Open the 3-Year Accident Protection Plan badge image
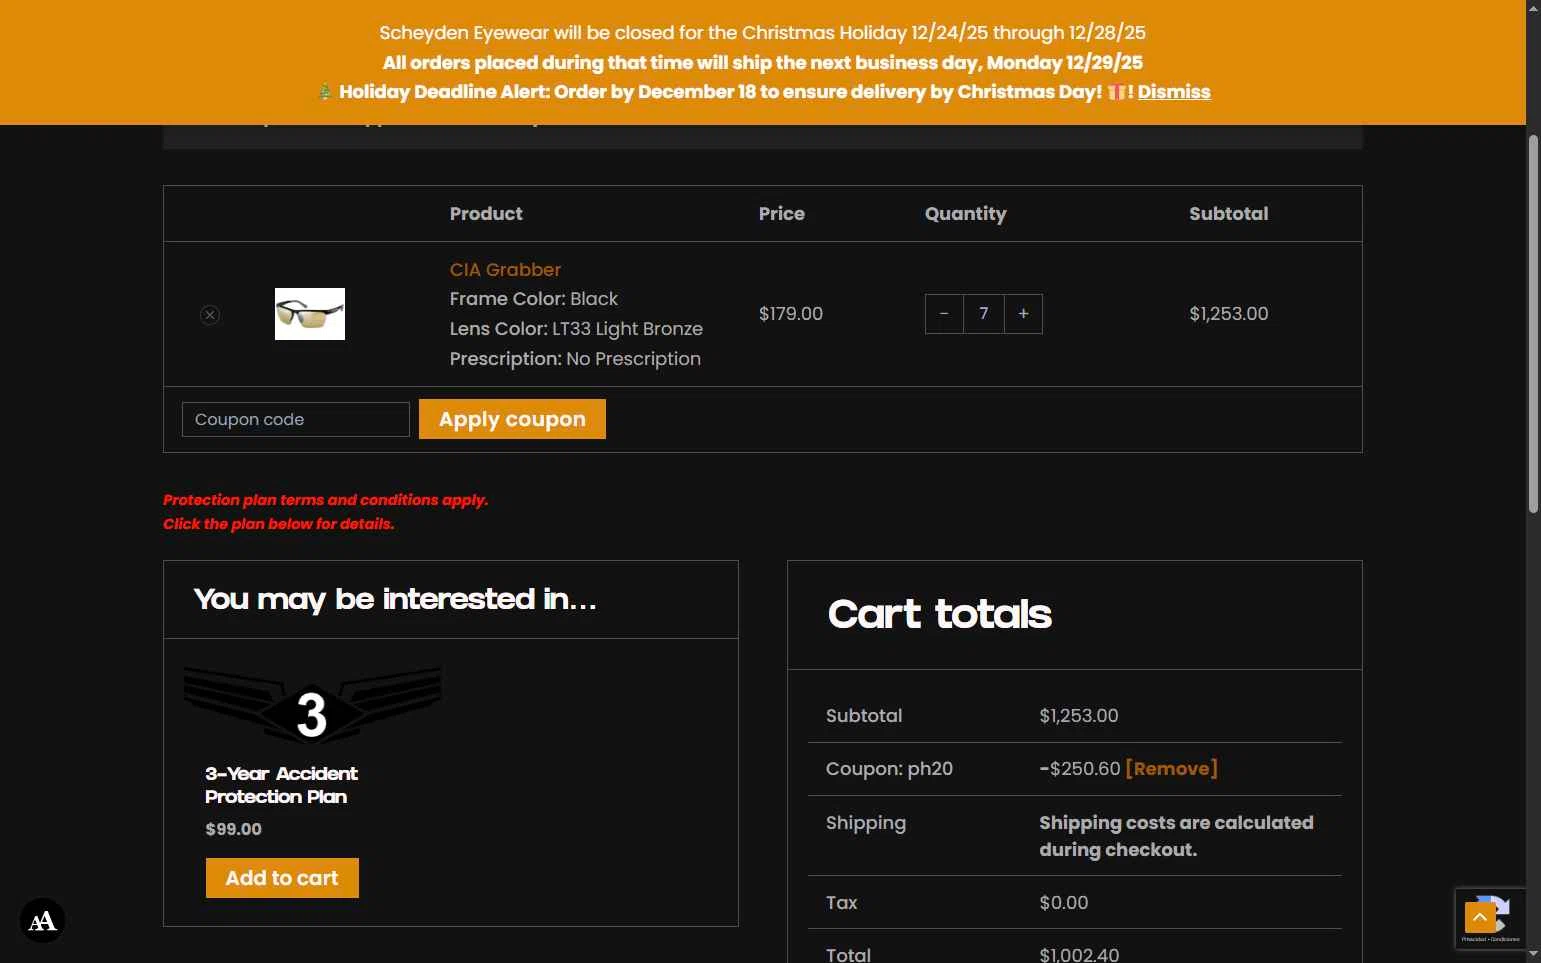Screen dimensions: 1541x963 (x=312, y=706)
